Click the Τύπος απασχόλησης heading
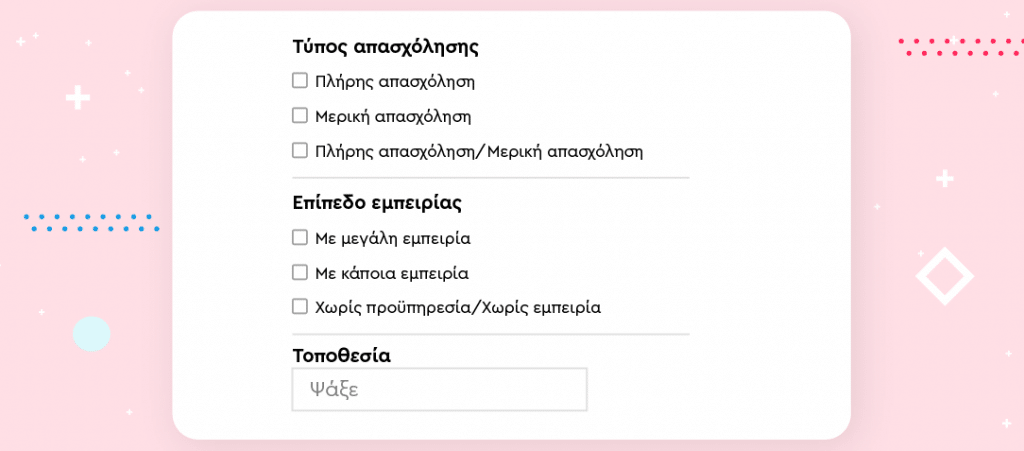This screenshot has width=1024, height=451. tap(386, 48)
